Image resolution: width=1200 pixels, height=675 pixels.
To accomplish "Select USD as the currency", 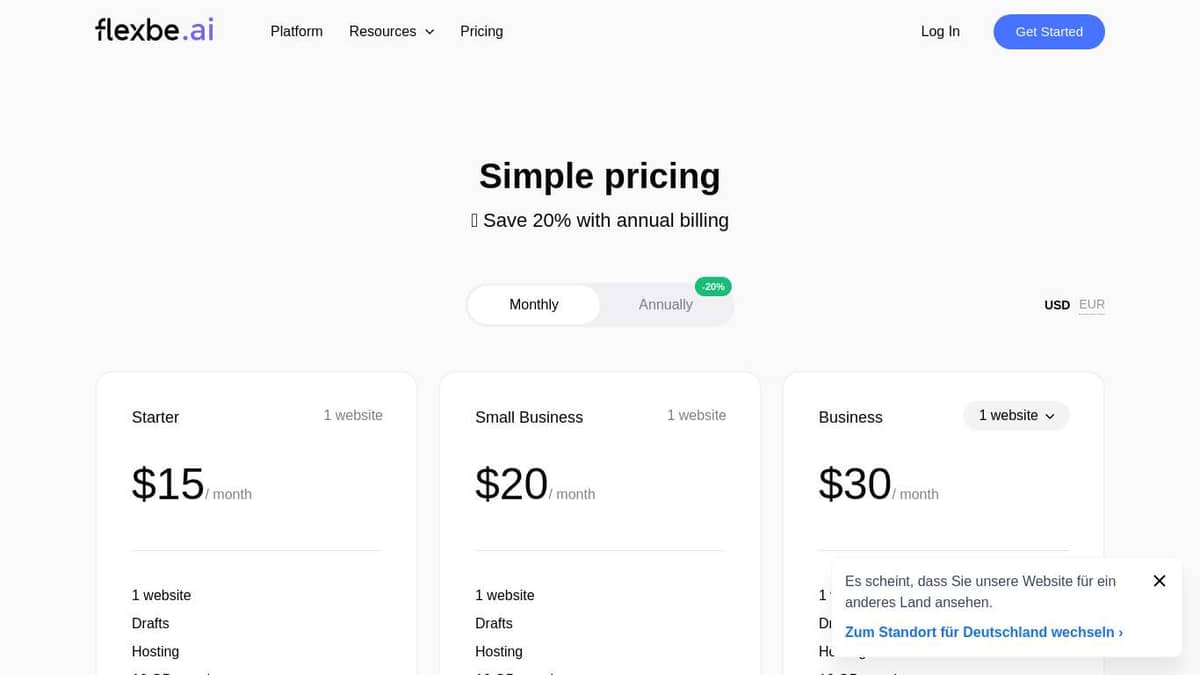I will tap(1056, 304).
